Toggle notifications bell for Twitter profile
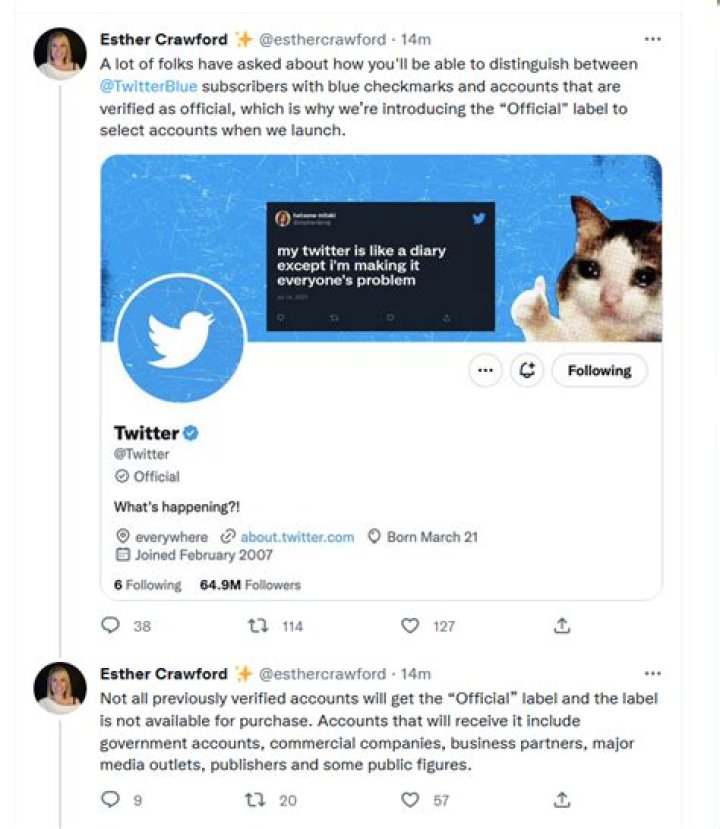Viewport: 720px width, 829px height. [527, 370]
